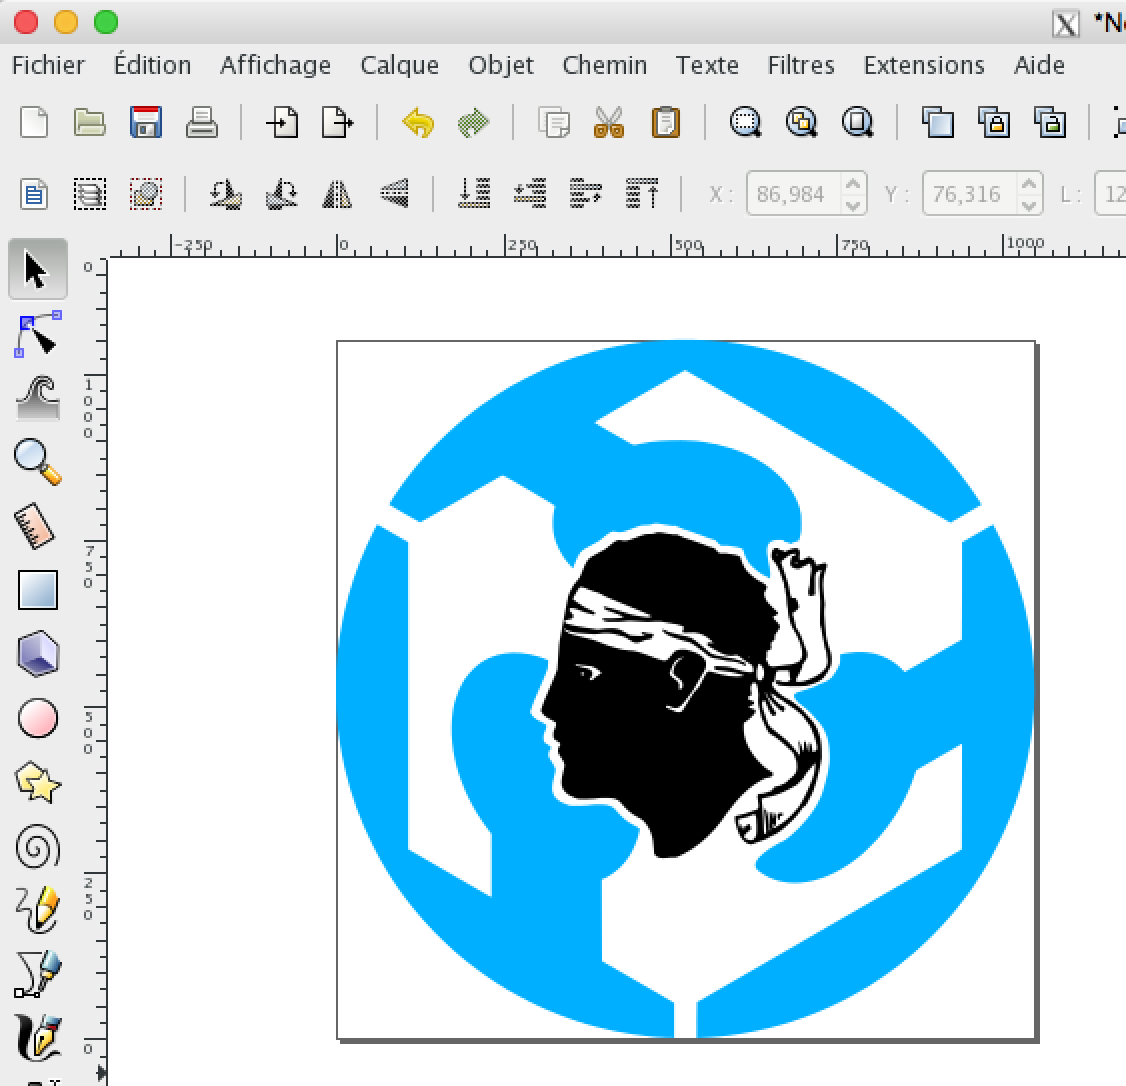The width and height of the screenshot is (1126, 1086).
Task: Click the Import icon
Action: (282, 122)
